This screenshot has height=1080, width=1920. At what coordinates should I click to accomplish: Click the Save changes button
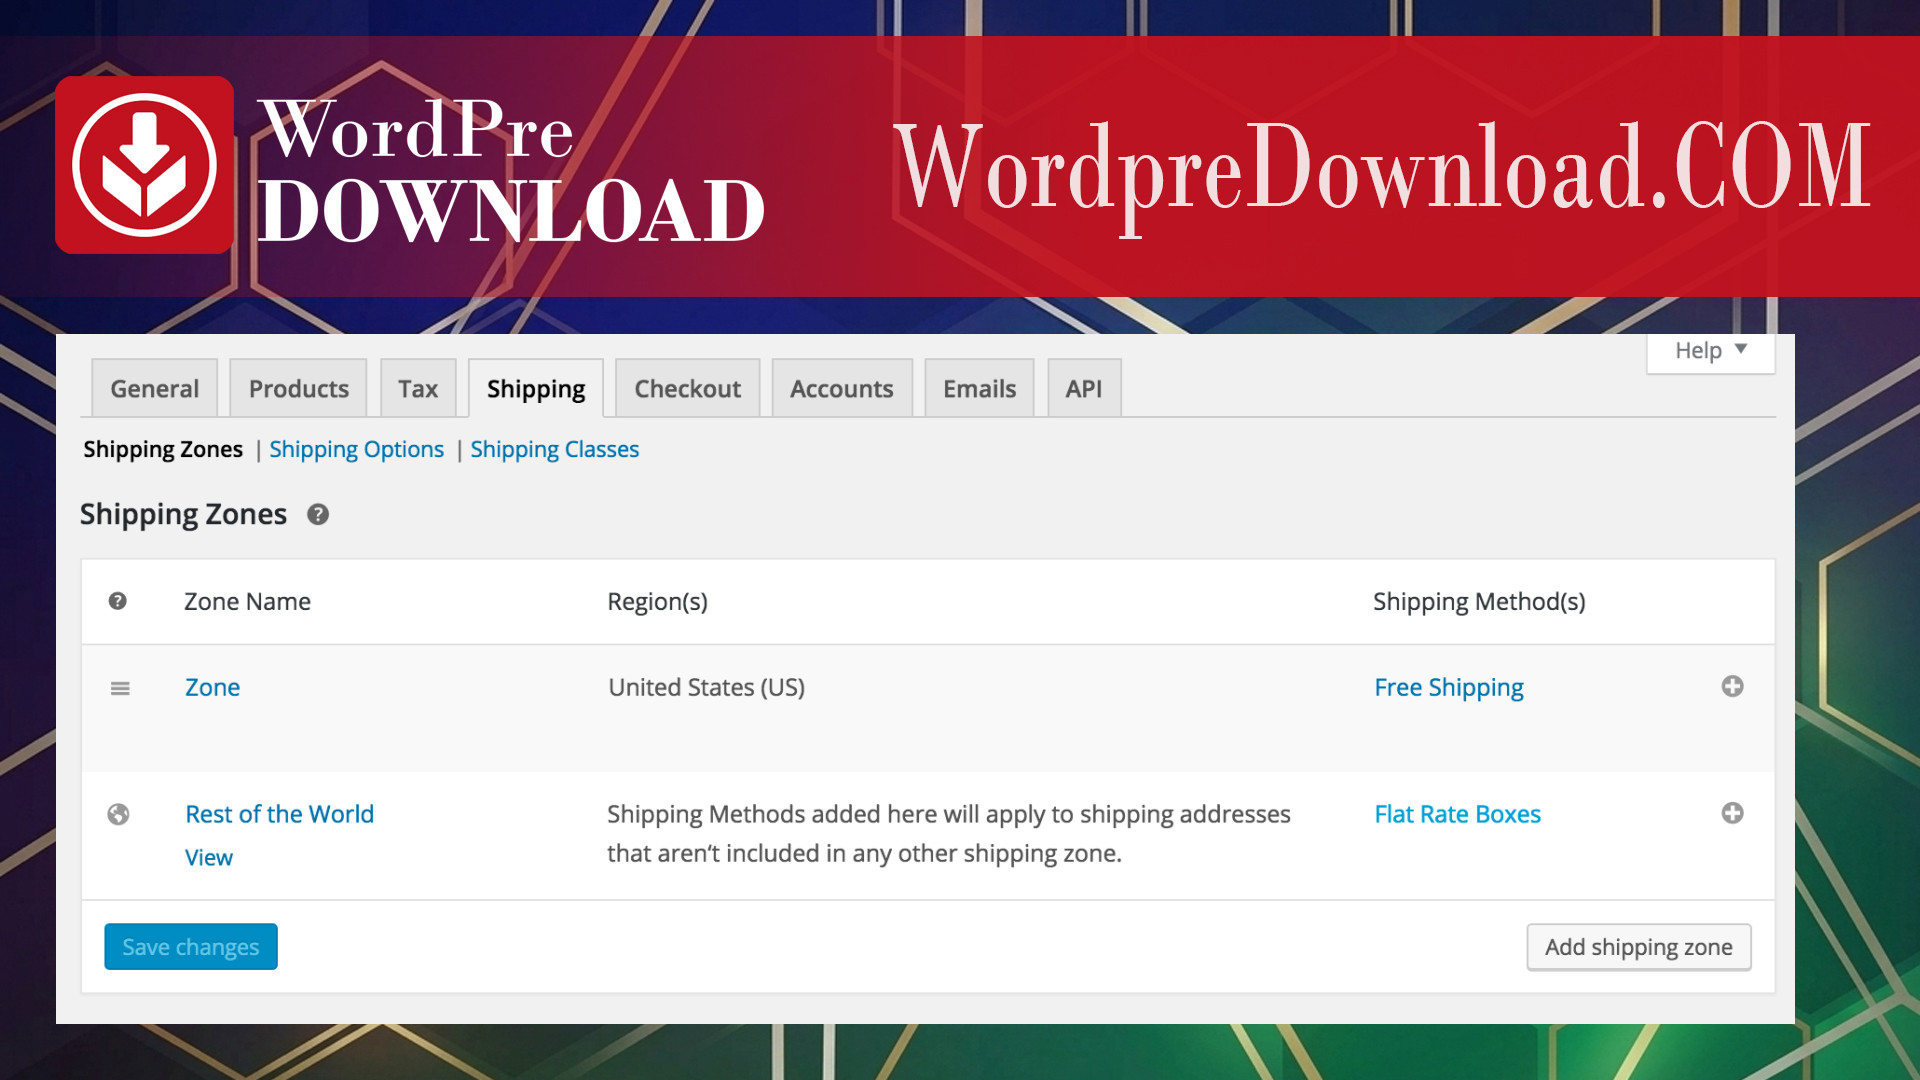coord(191,947)
